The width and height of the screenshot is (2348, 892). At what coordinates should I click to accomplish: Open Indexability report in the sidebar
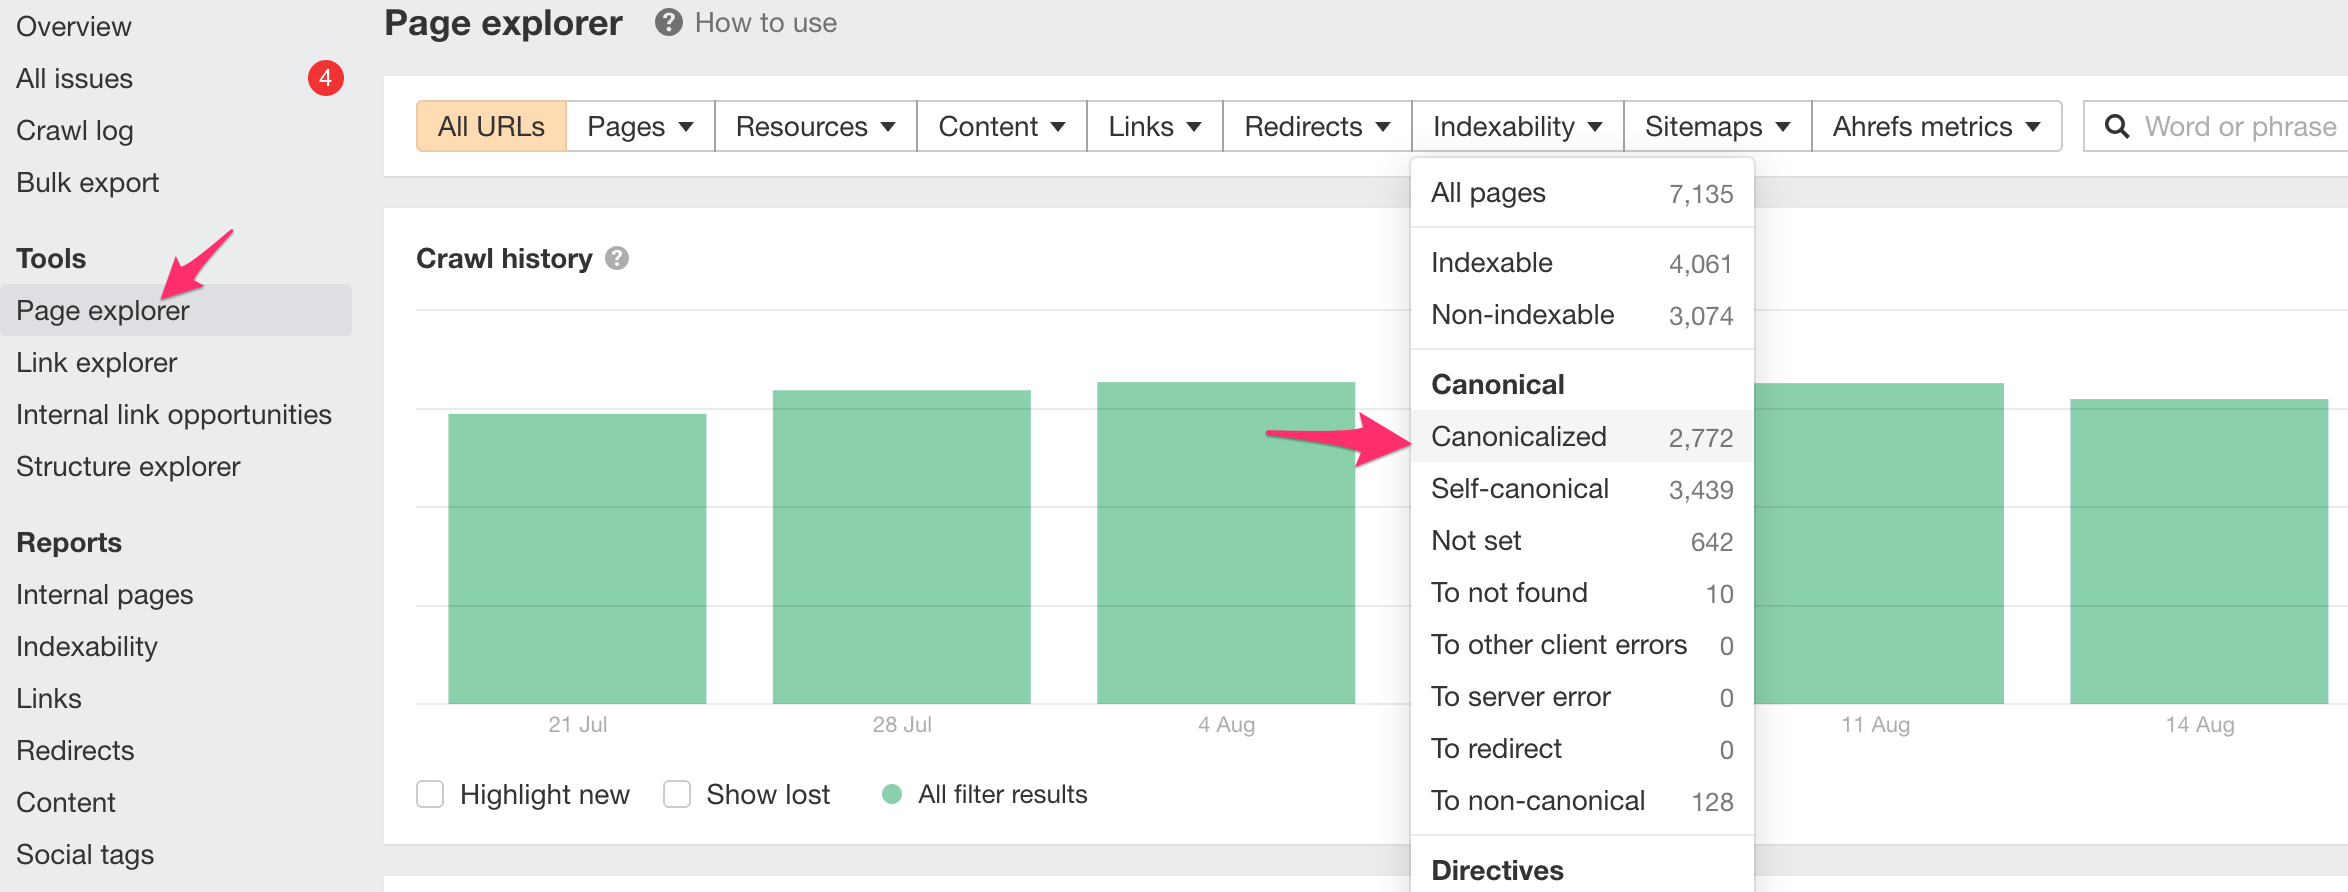coord(87,646)
